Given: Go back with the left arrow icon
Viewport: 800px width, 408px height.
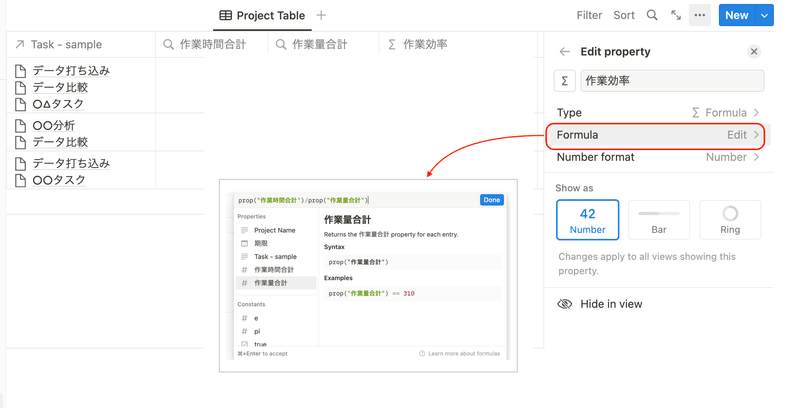Looking at the screenshot, I should 564,52.
